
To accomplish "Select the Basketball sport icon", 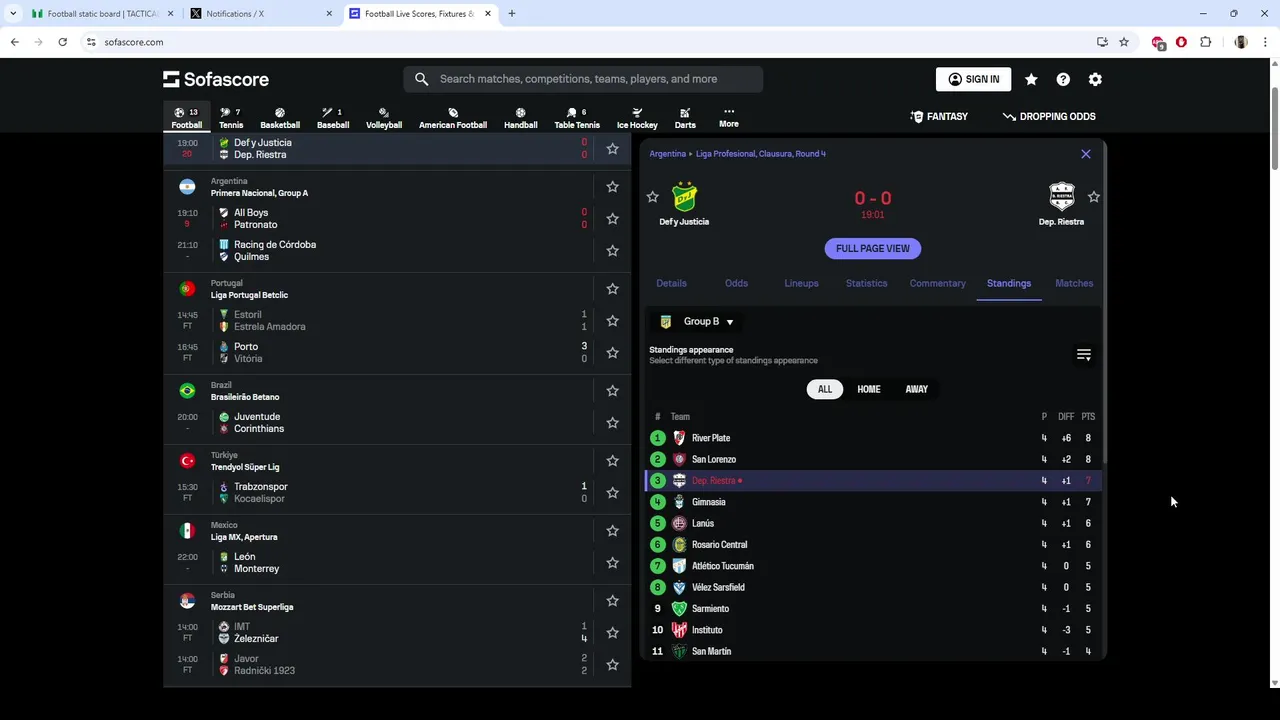I will click(280, 118).
